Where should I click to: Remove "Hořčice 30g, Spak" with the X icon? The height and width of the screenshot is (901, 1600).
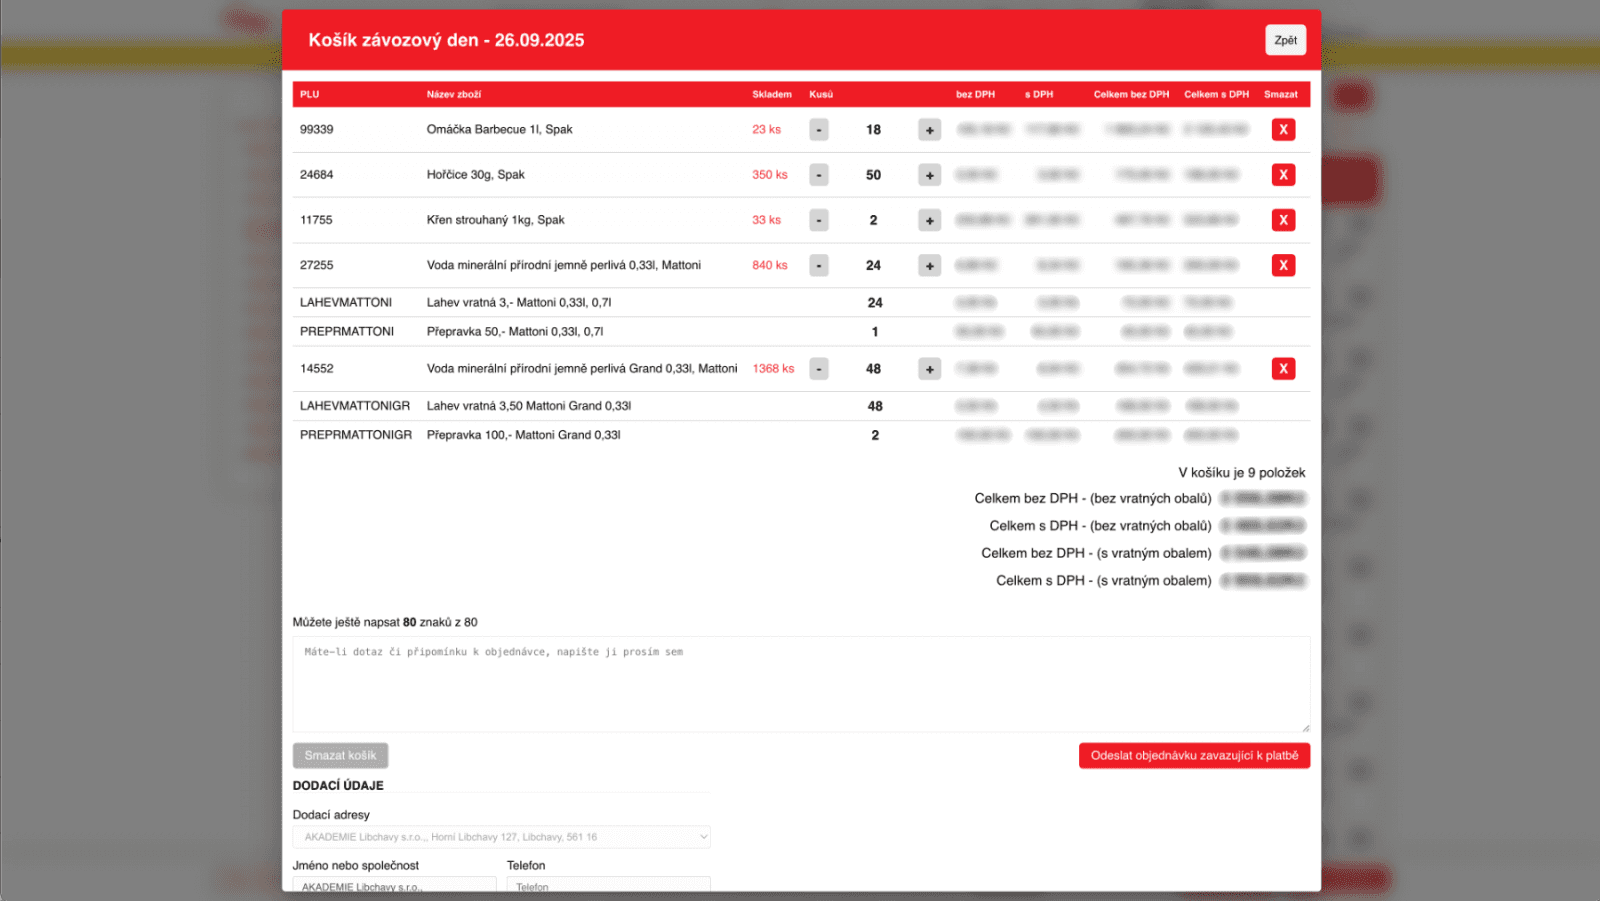(x=1283, y=174)
